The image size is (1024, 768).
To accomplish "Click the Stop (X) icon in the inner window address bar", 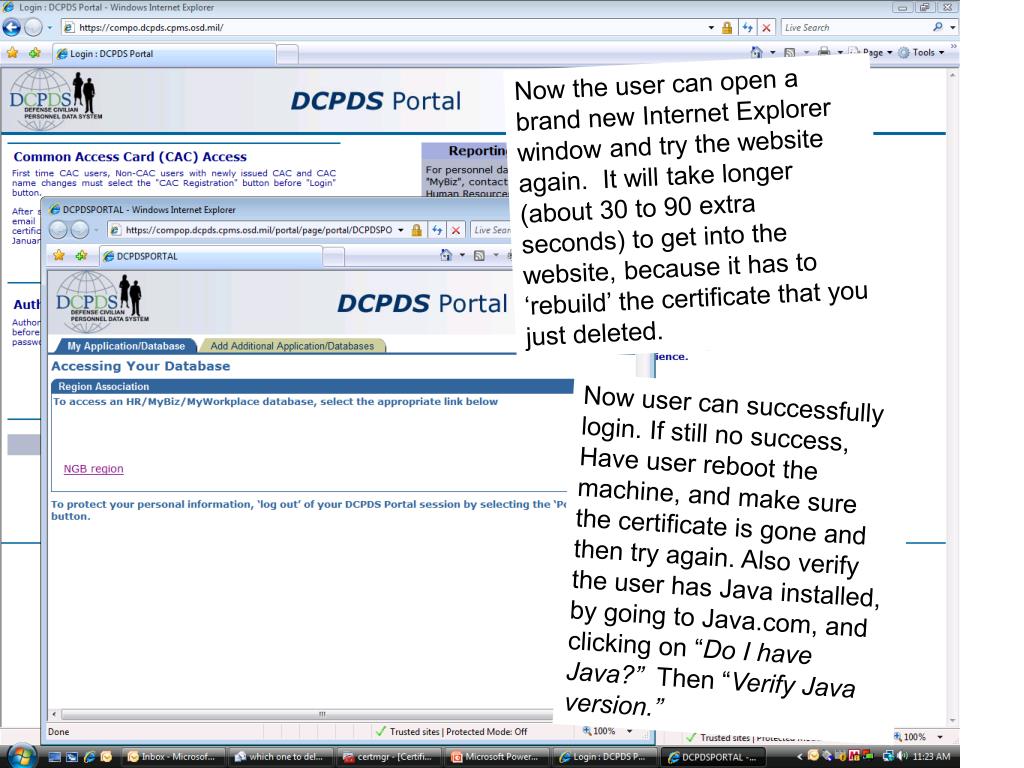I will tap(453, 231).
